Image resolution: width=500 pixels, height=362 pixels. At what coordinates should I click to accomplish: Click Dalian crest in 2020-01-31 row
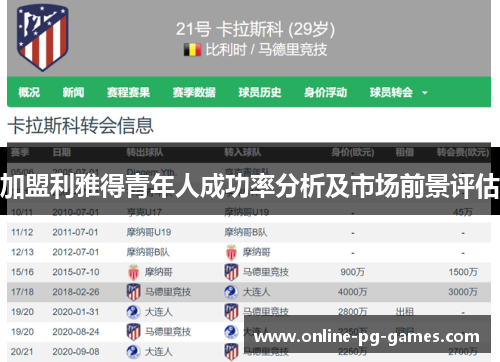[133, 312]
